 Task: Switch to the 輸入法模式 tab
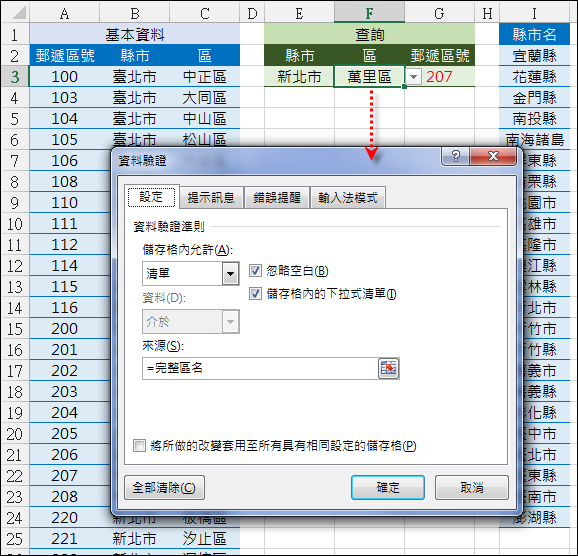pyautogui.click(x=348, y=198)
